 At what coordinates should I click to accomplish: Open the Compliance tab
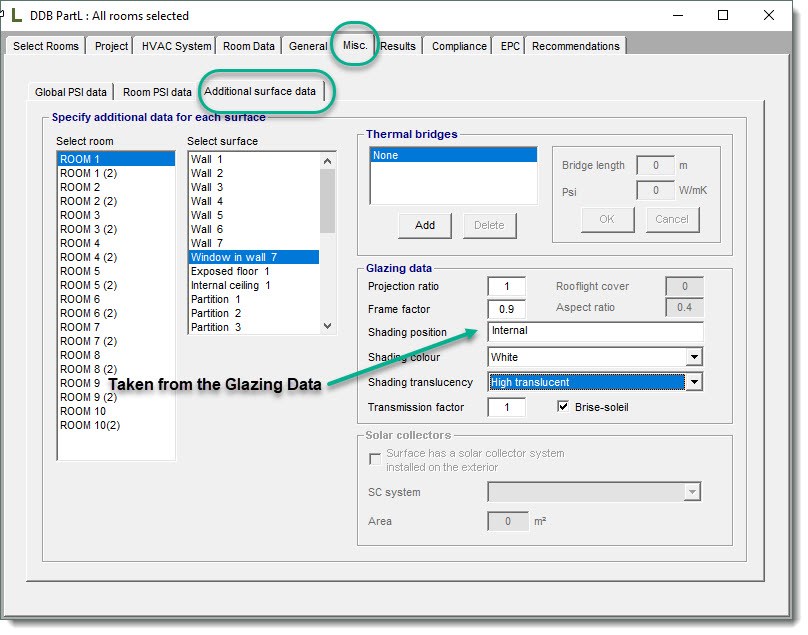click(x=459, y=46)
